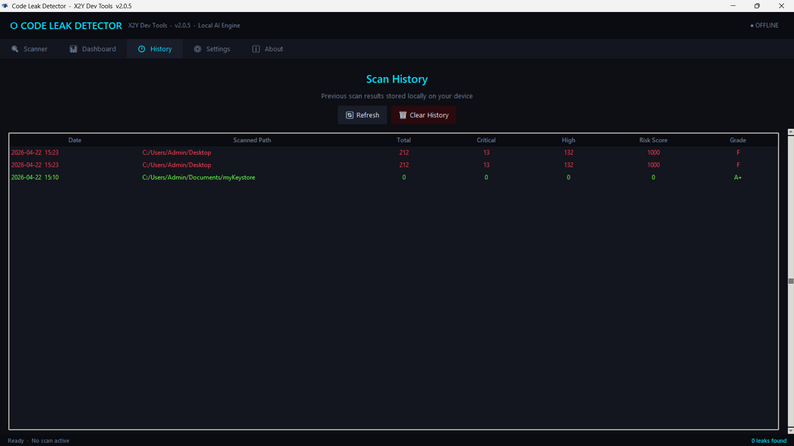This screenshot has height=446, width=794.
Task: Click '0 leaks found' in status bar
Action: [x=769, y=440]
